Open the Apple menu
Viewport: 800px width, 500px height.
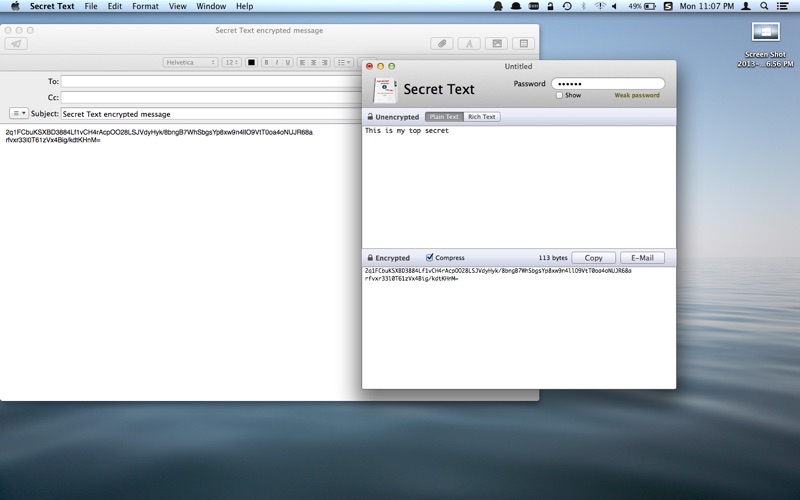click(15, 6)
